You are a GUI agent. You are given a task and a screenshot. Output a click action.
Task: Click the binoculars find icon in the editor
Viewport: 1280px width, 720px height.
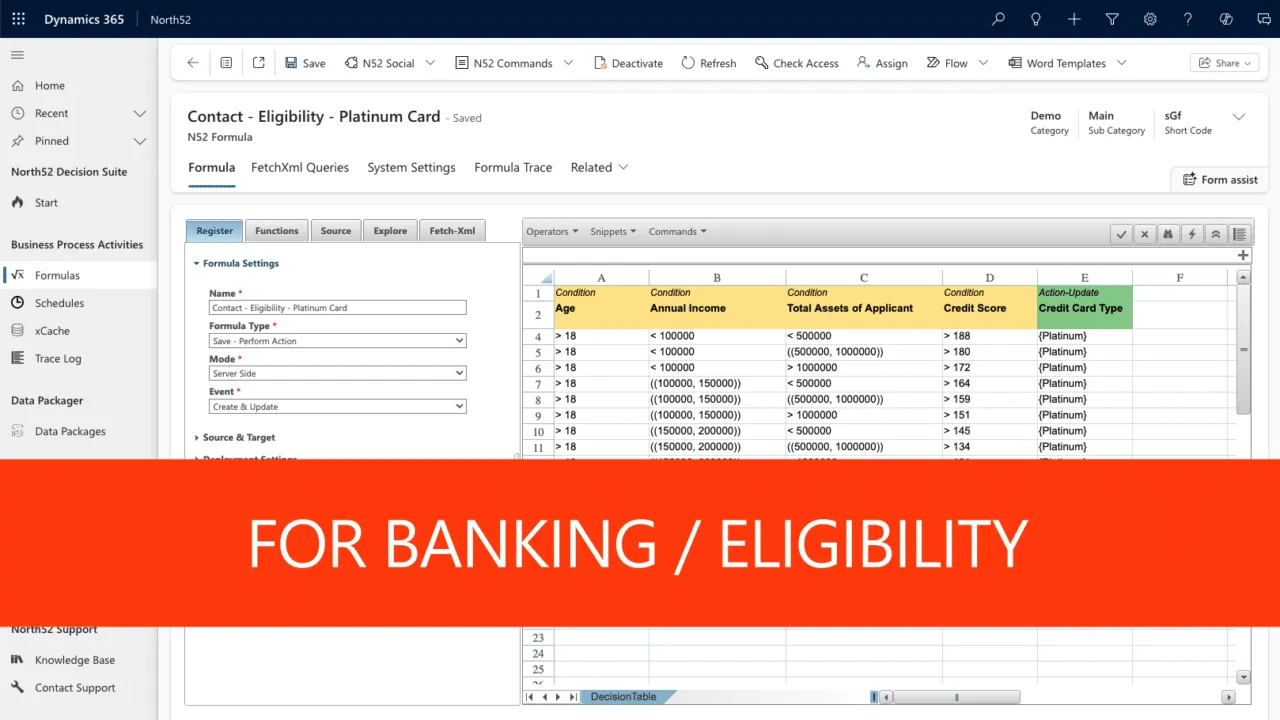click(1168, 233)
